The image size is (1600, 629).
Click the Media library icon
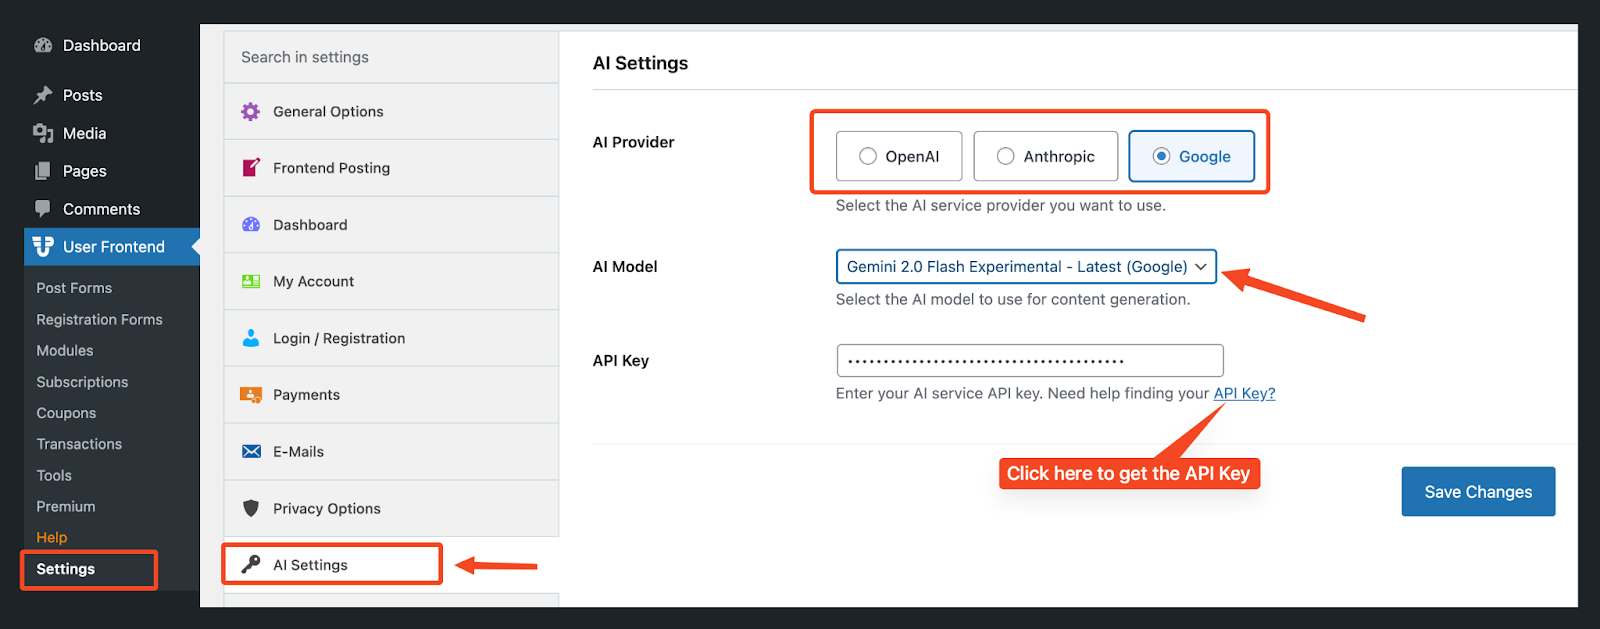click(x=43, y=133)
